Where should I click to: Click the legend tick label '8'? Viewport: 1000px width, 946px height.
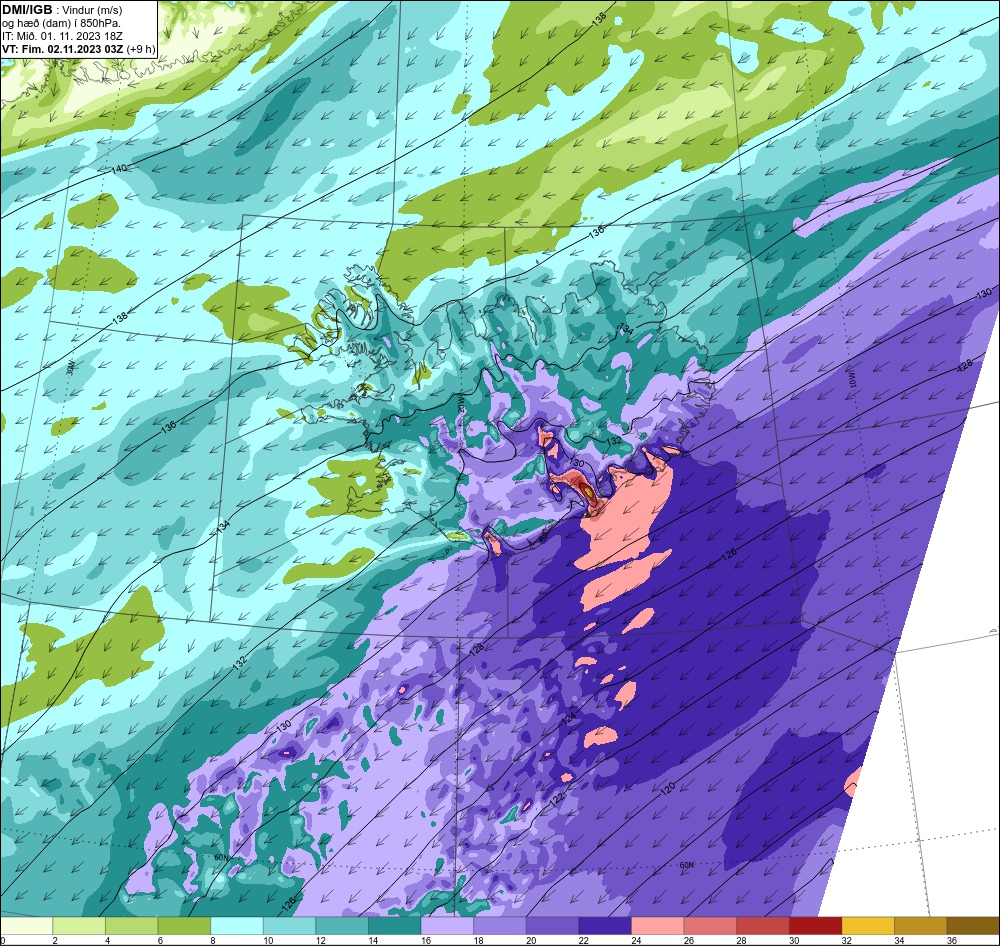pos(213,940)
